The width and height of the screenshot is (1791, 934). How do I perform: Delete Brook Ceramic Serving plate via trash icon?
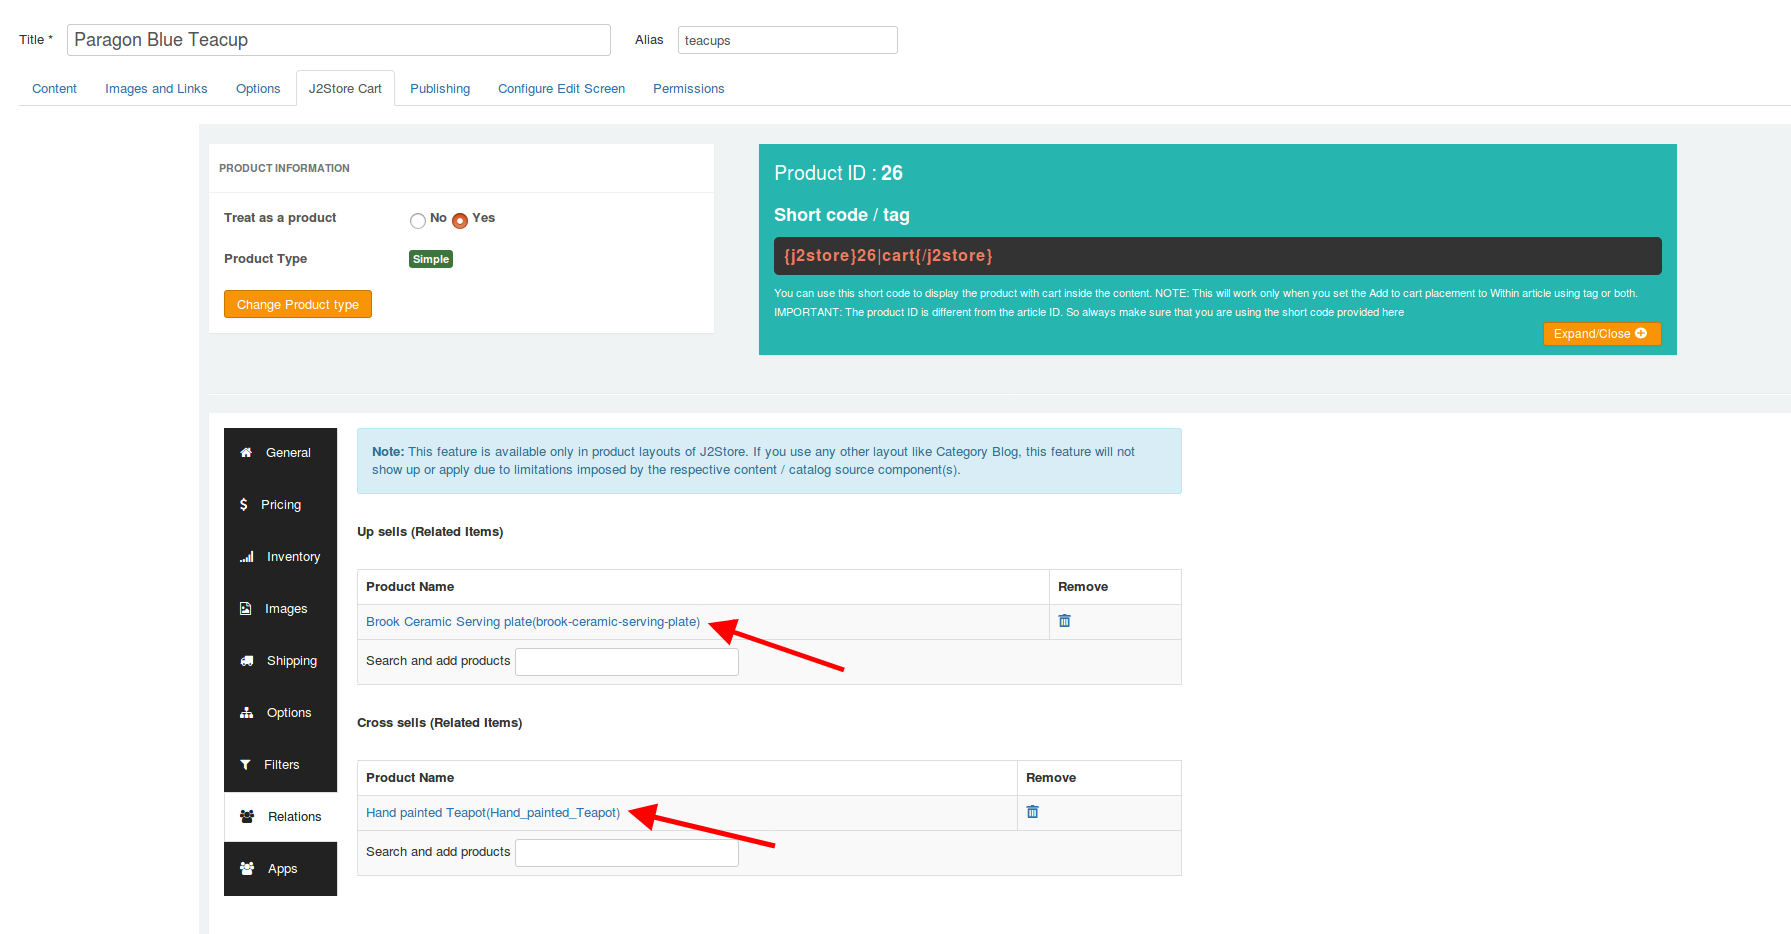(1063, 620)
